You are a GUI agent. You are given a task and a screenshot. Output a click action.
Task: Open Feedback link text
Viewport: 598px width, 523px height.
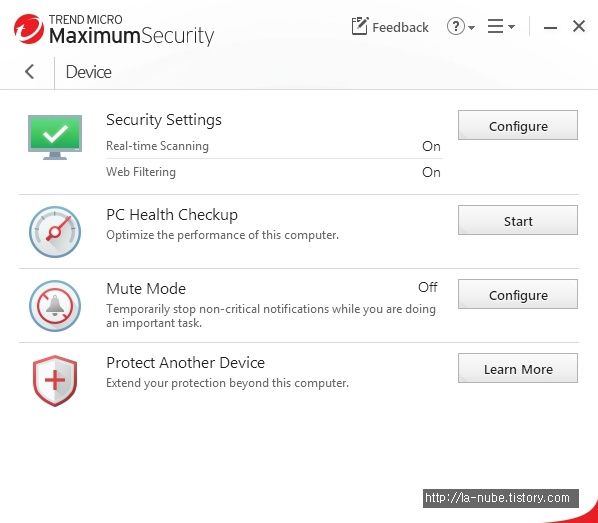click(x=400, y=27)
